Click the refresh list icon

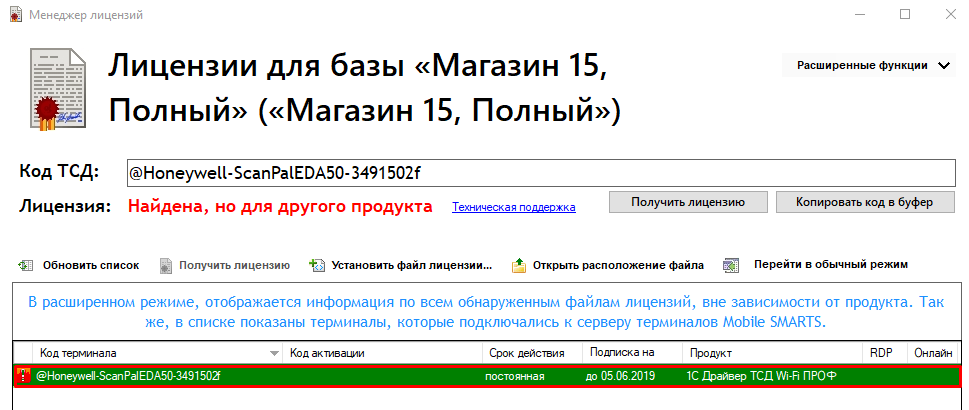point(24,265)
